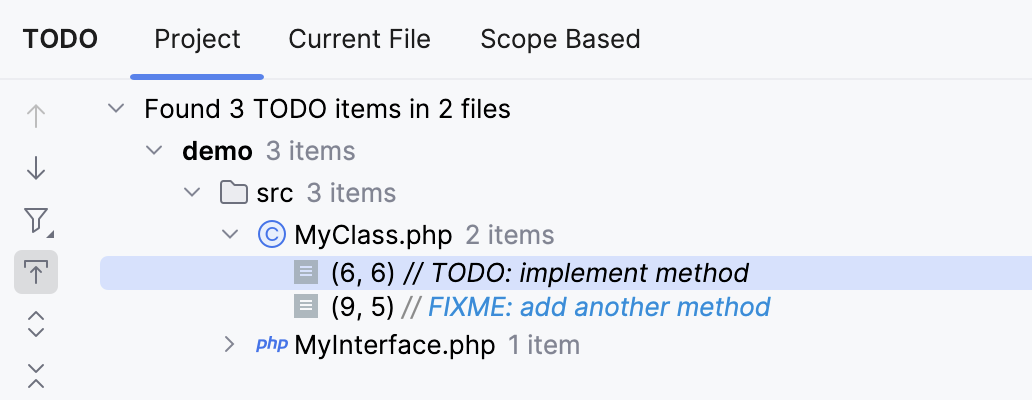Collapse the src folder node

coord(192,193)
